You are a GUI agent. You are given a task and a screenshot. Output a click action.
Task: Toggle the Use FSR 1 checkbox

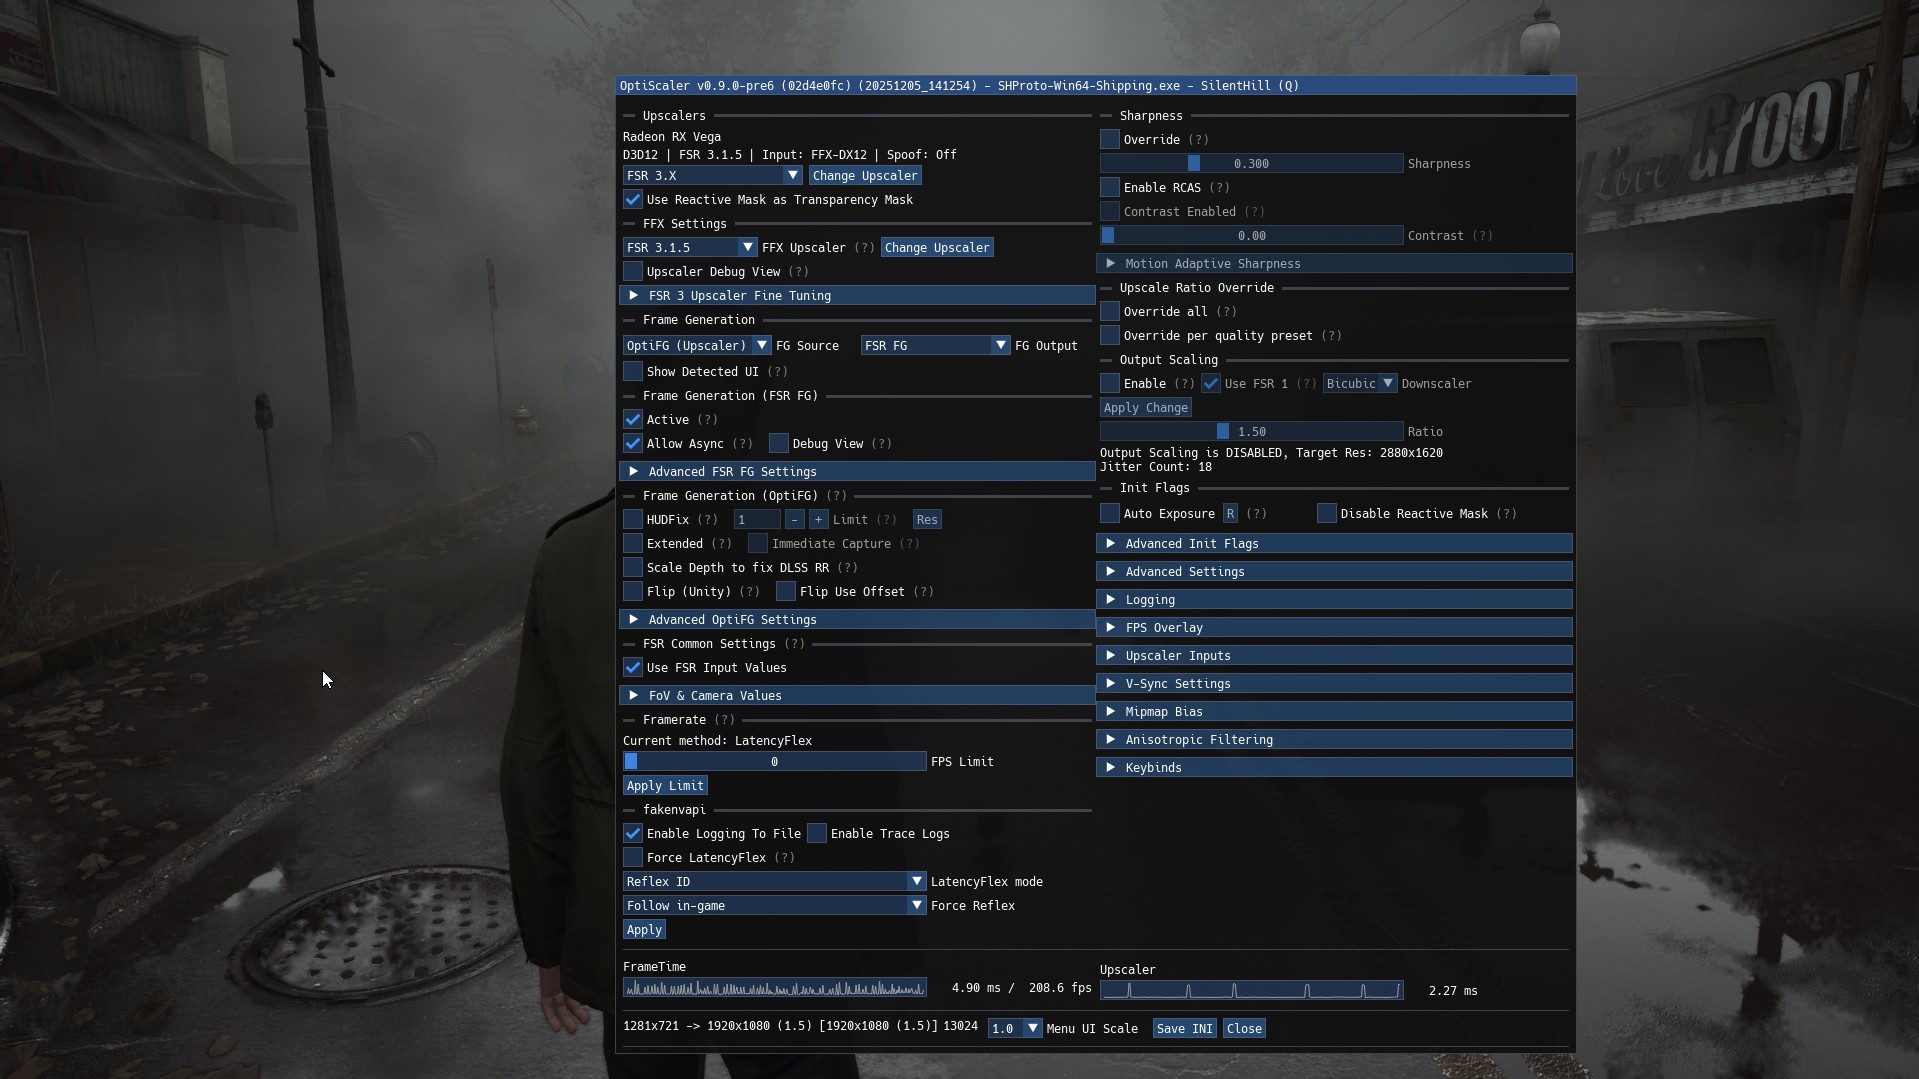(1211, 384)
